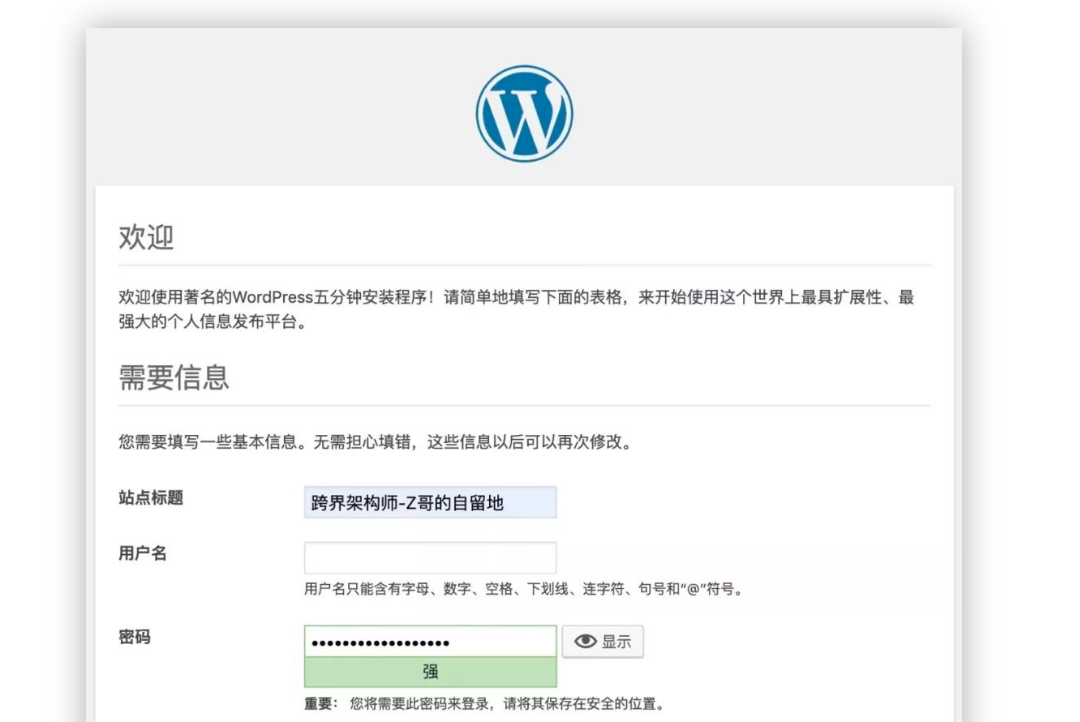Click the 需要信息 heading
Screen dimensions: 1080x722
click(174, 378)
